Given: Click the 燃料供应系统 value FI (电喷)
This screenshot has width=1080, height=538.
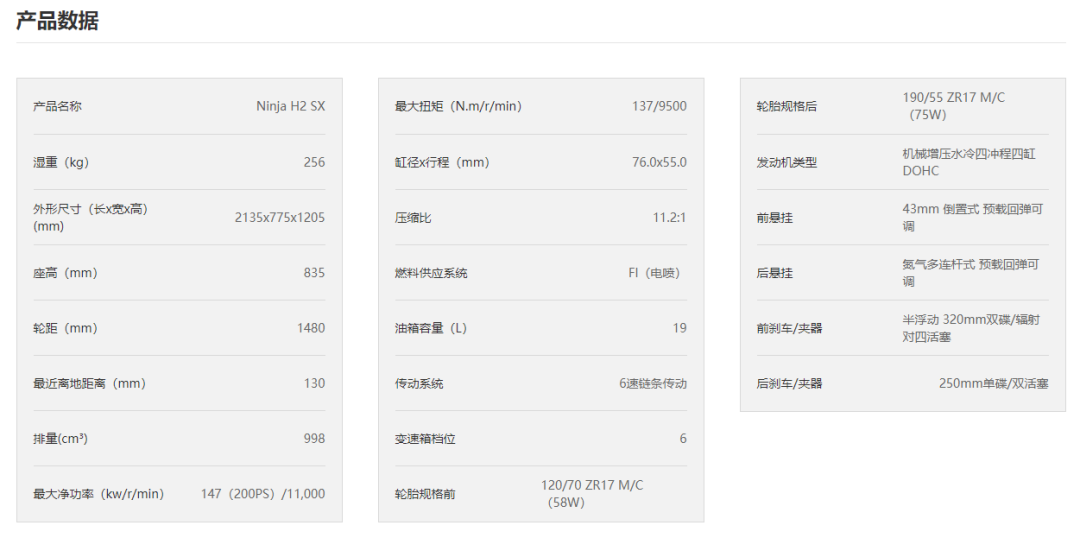Looking at the screenshot, I should pos(657,273).
